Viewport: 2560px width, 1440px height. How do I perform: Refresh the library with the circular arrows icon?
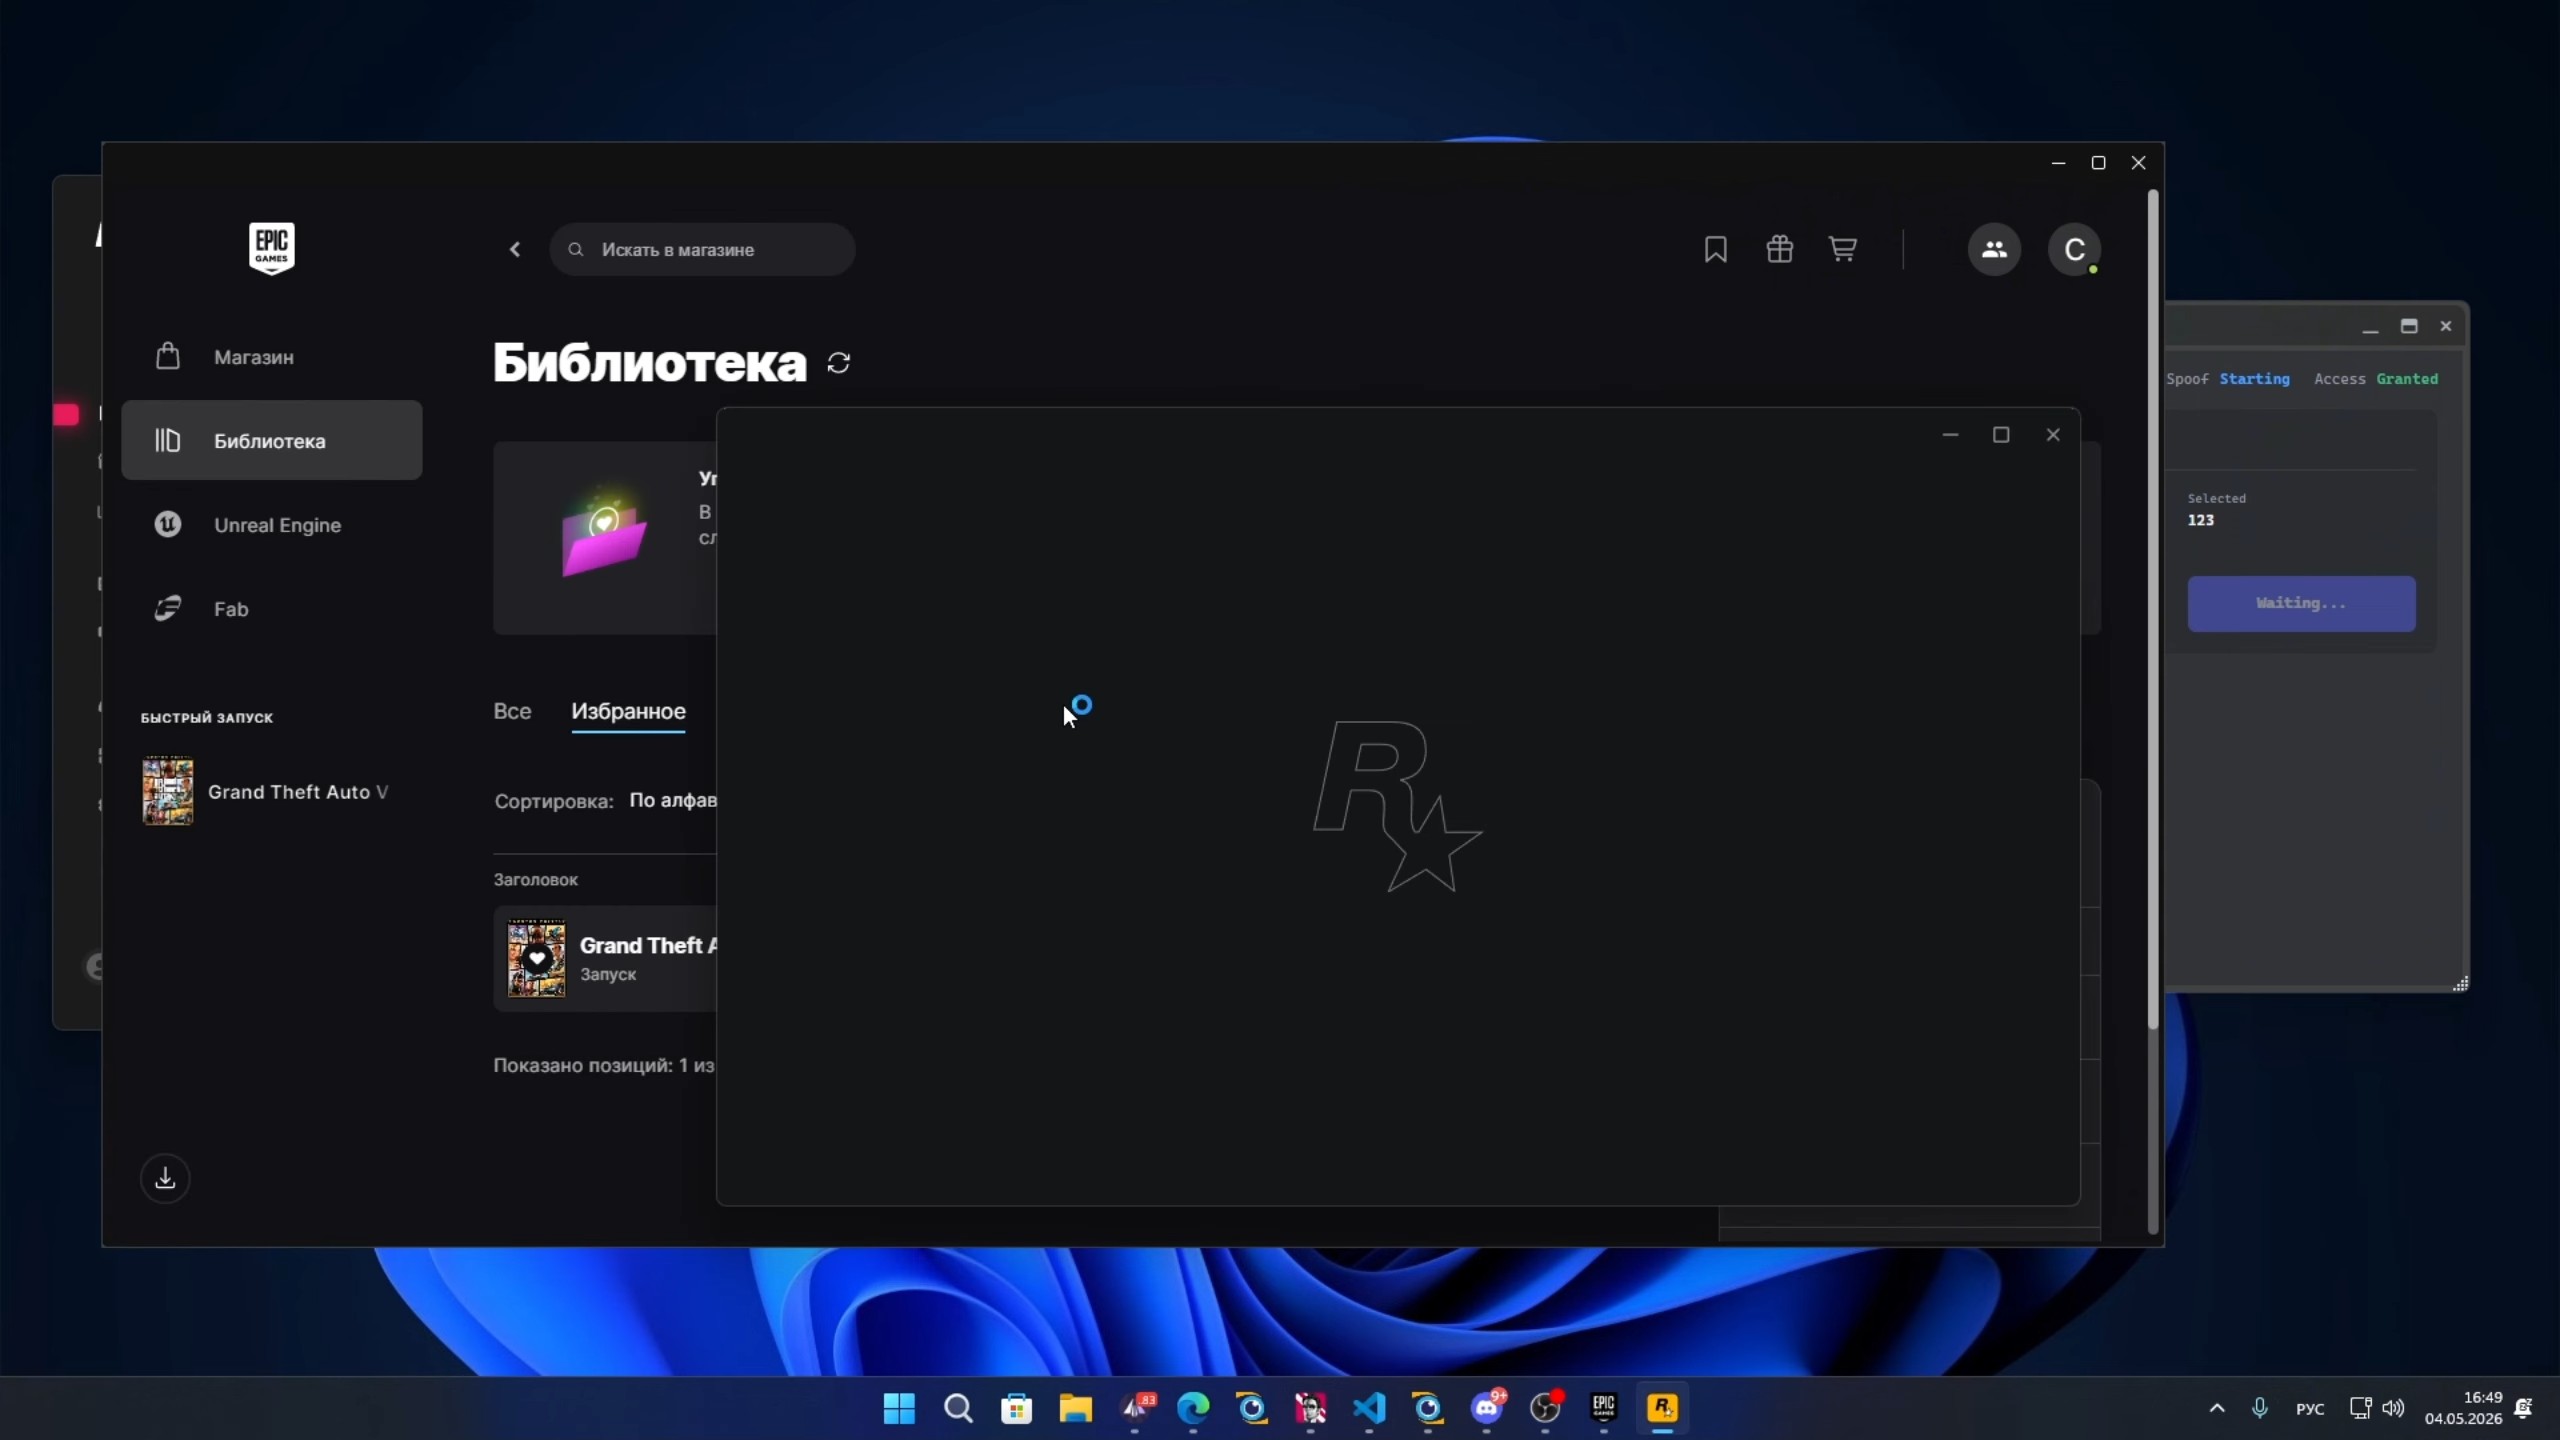838,363
